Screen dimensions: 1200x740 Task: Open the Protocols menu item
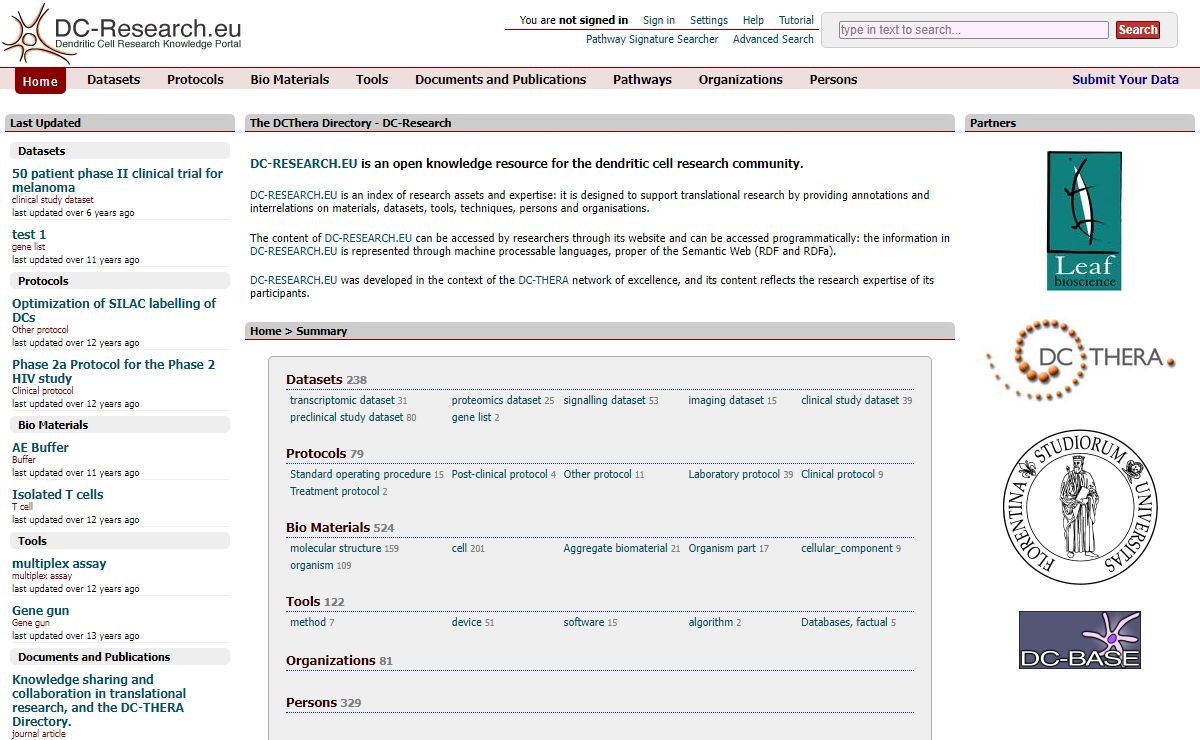pos(195,80)
